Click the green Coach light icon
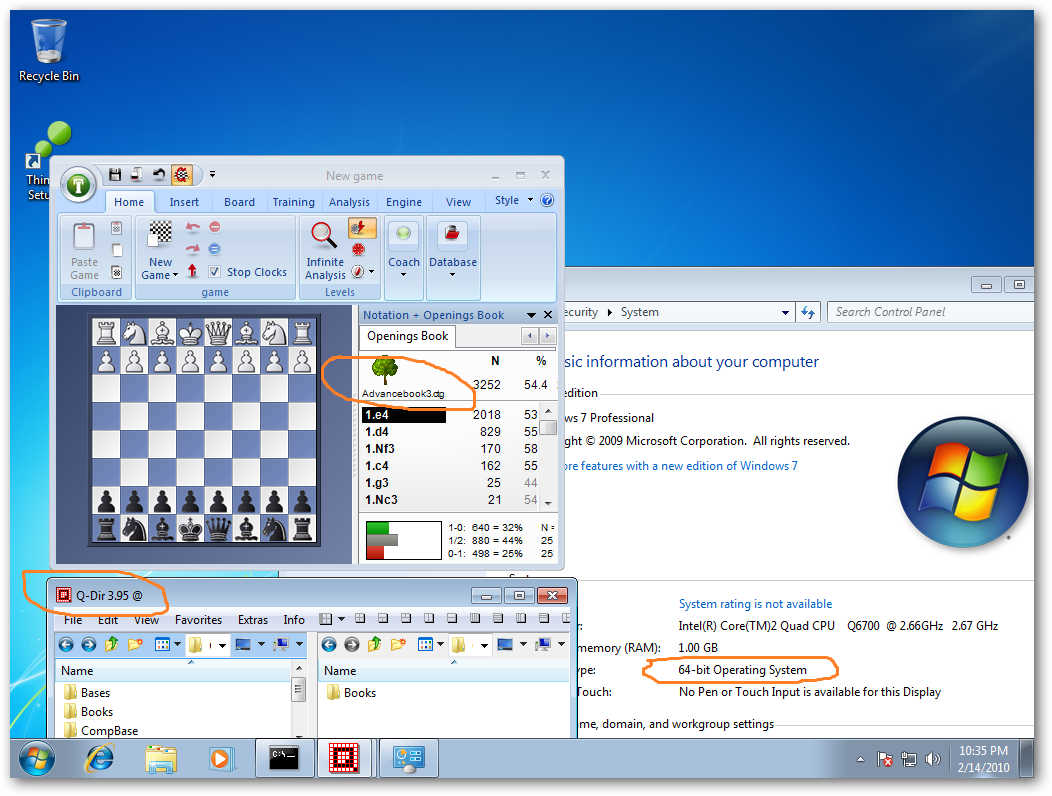Screen dimensions: 1052x796 403,234
